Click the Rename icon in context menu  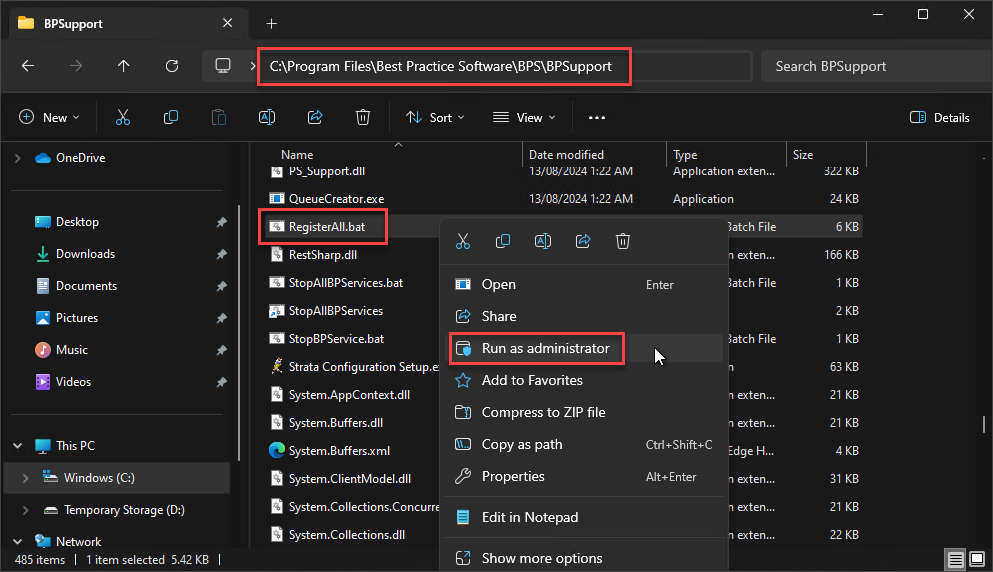543,241
